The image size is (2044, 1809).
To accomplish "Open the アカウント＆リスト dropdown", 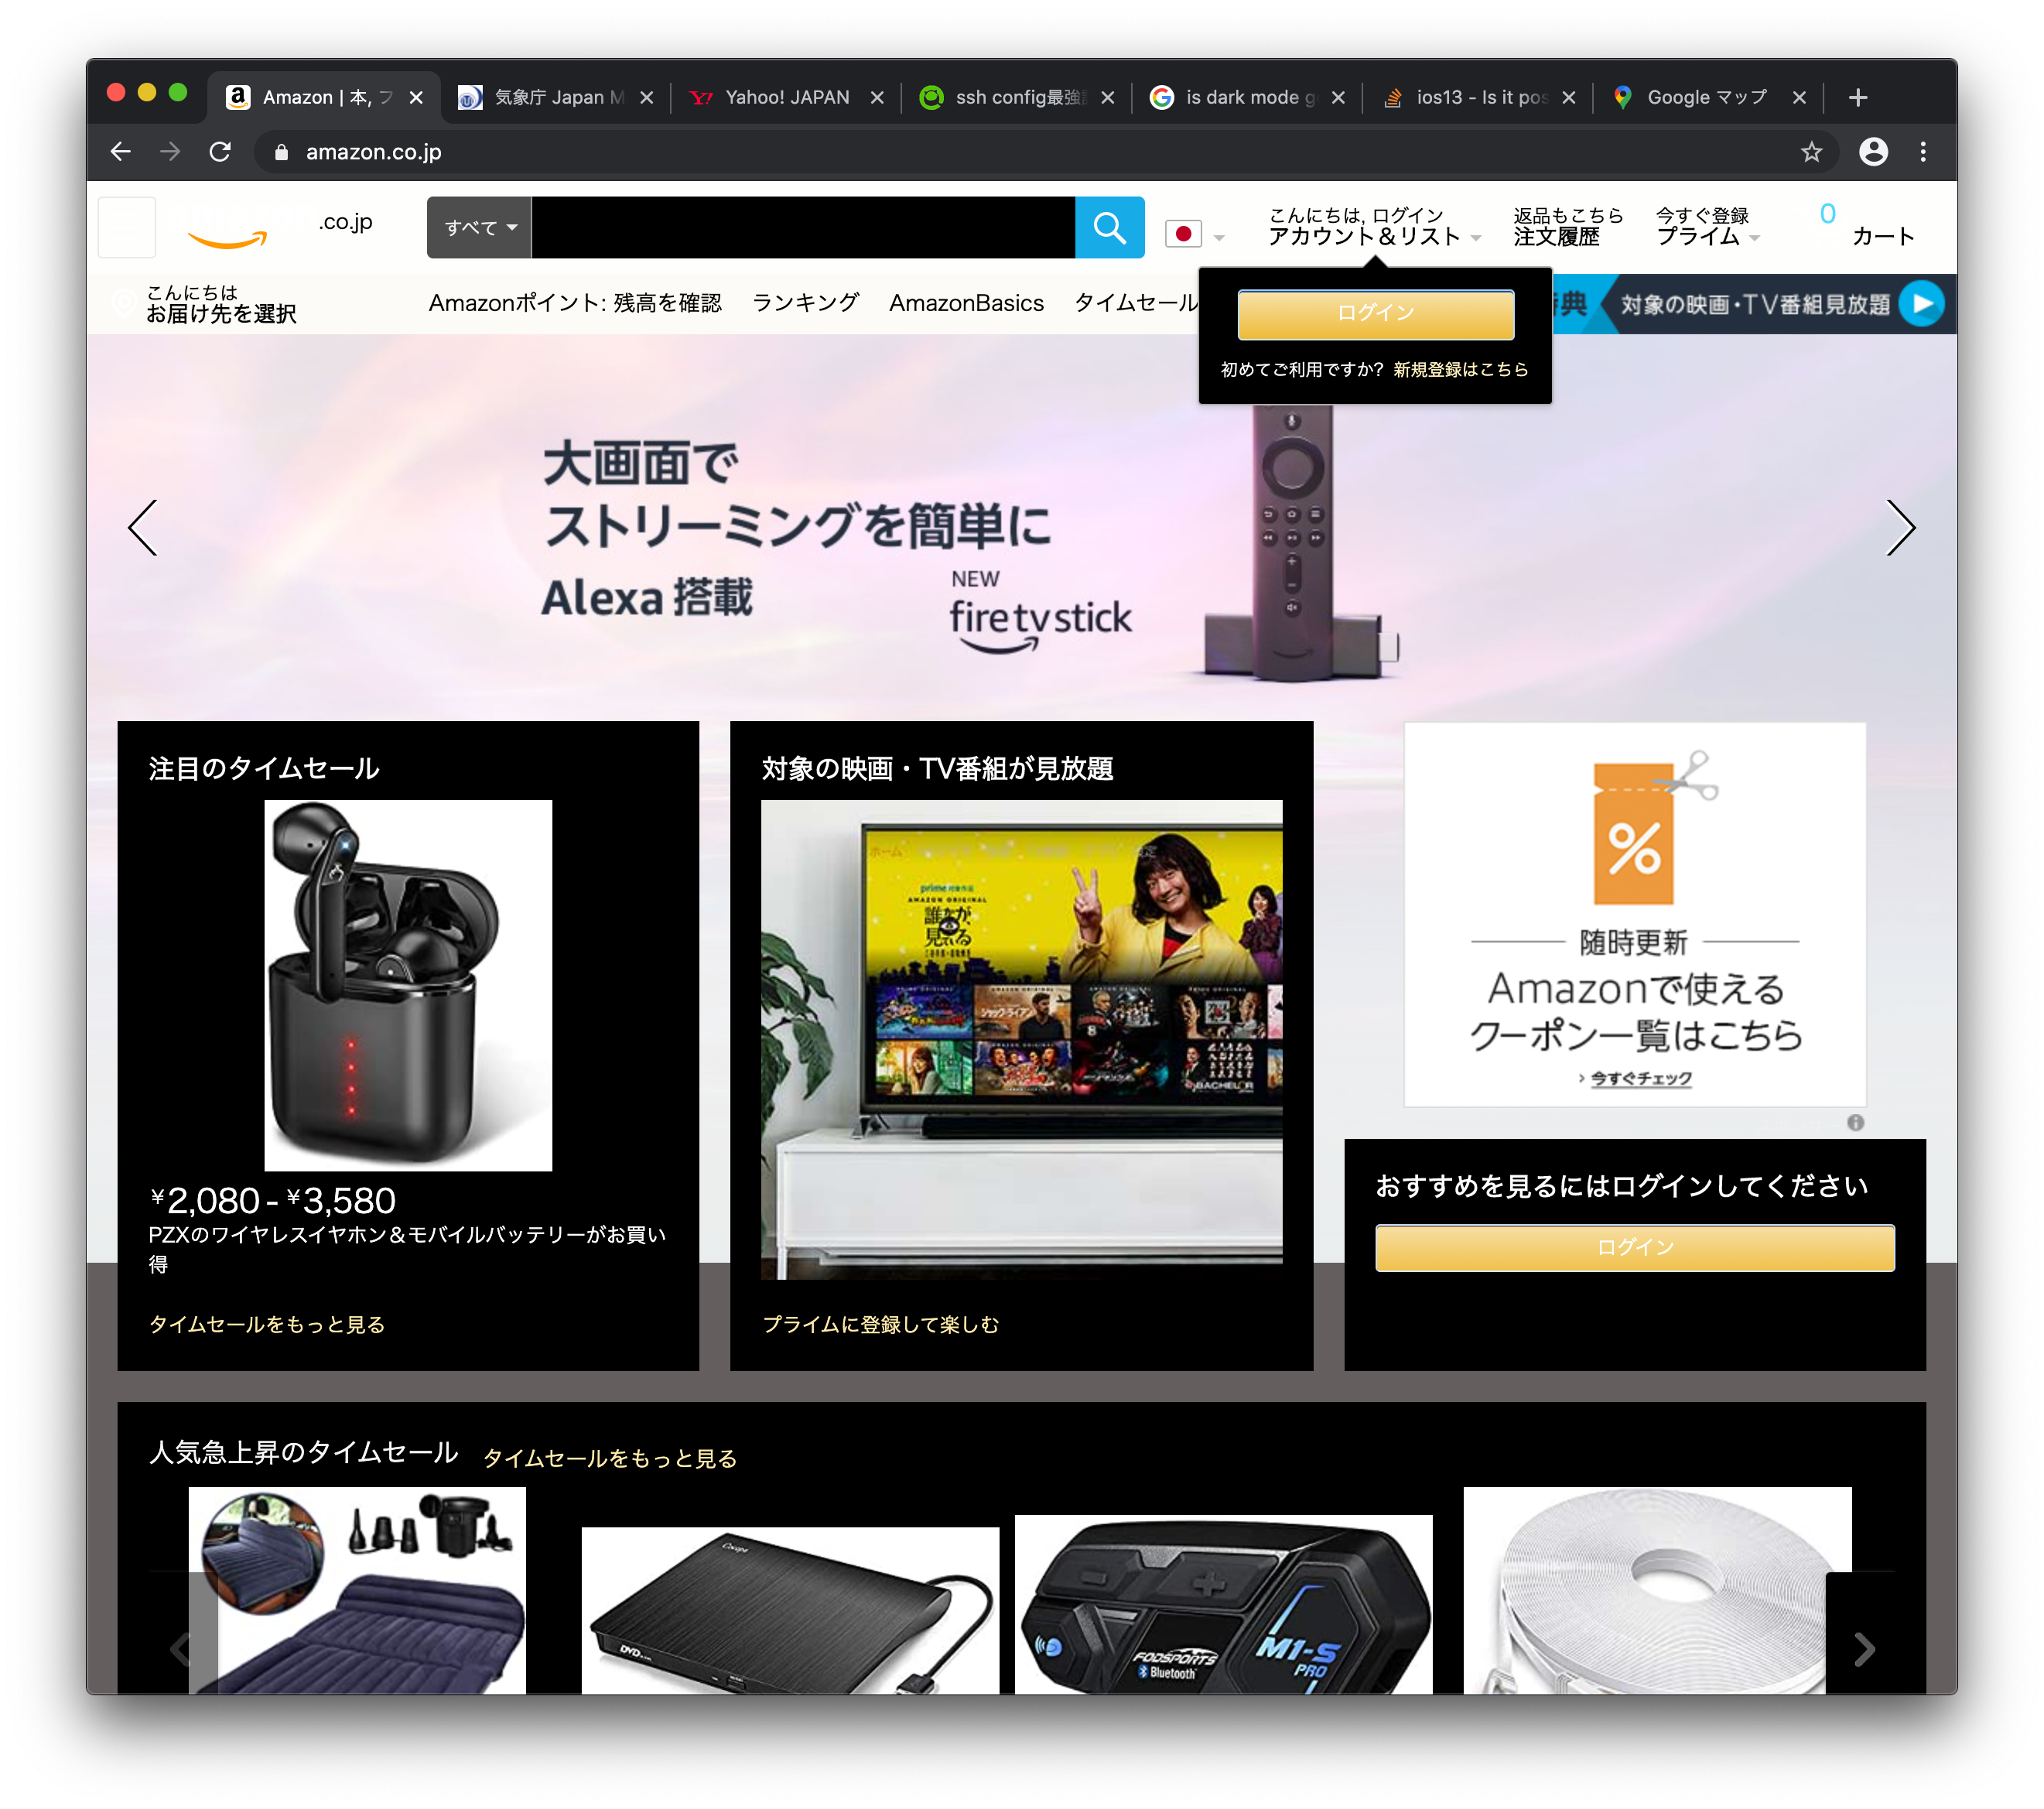I will [x=1374, y=227].
